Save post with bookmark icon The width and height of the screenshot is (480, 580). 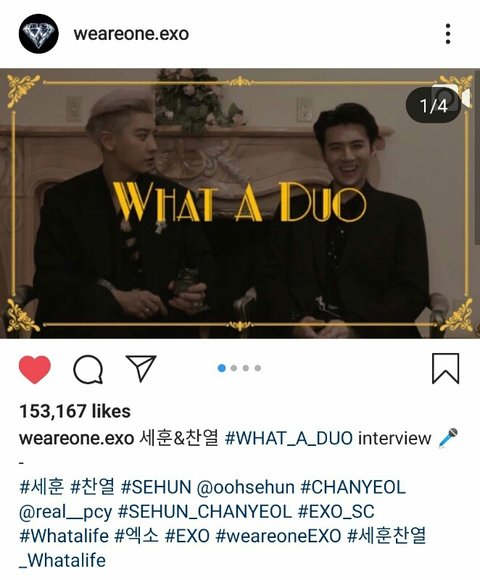point(446,368)
